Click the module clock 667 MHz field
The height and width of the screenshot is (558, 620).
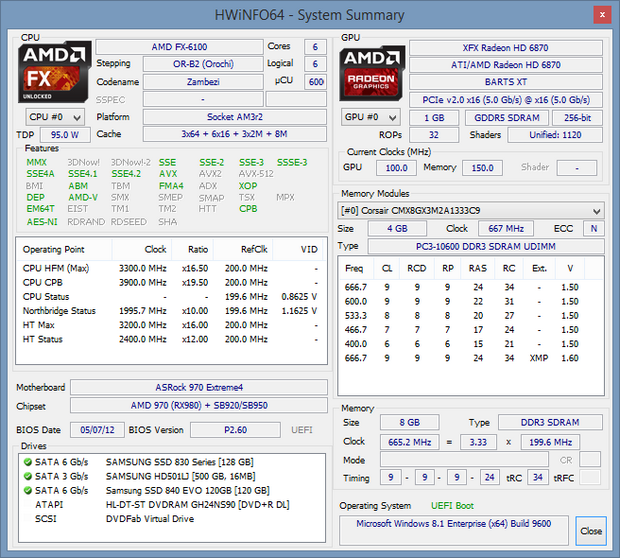[506, 229]
